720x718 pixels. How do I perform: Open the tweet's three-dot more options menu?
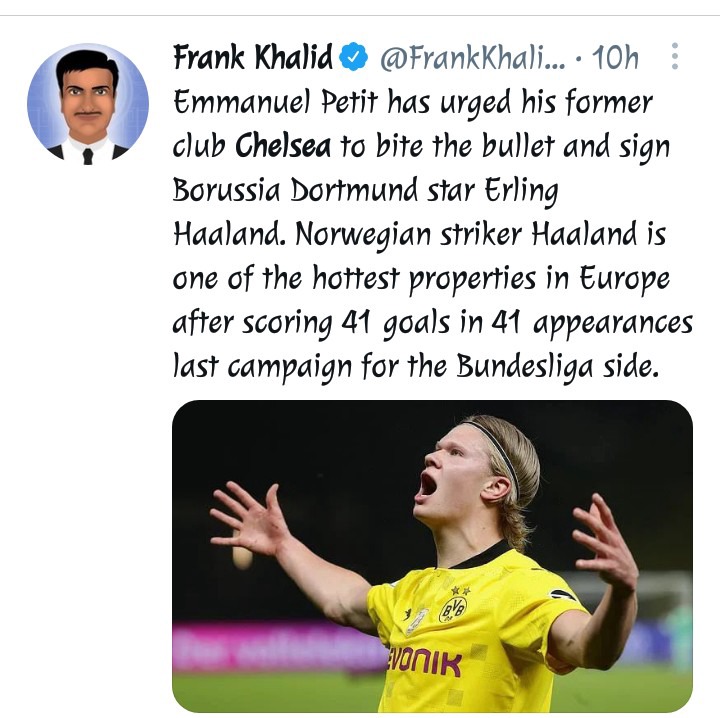675,57
